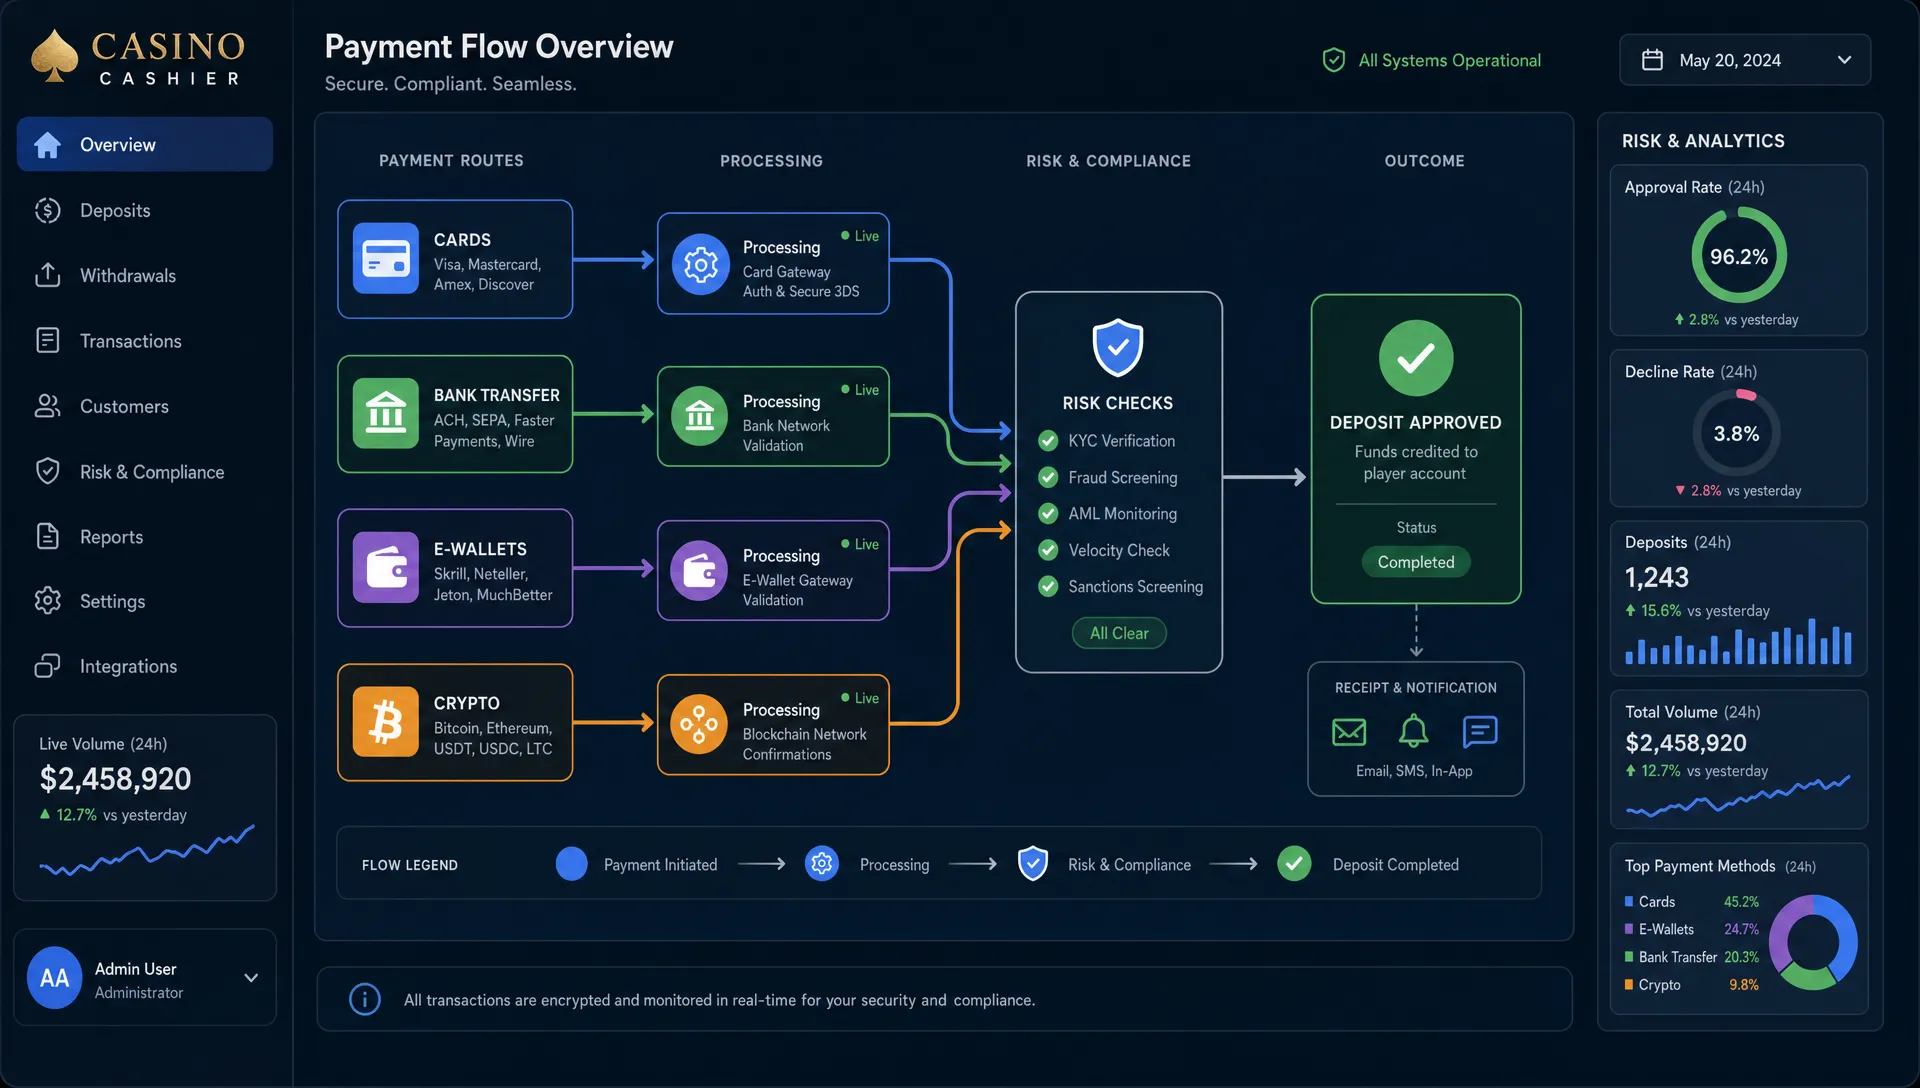Image resolution: width=1920 pixels, height=1088 pixels.
Task: Click the Risk & Compliance shield in Flow Legend
Action: (1033, 863)
